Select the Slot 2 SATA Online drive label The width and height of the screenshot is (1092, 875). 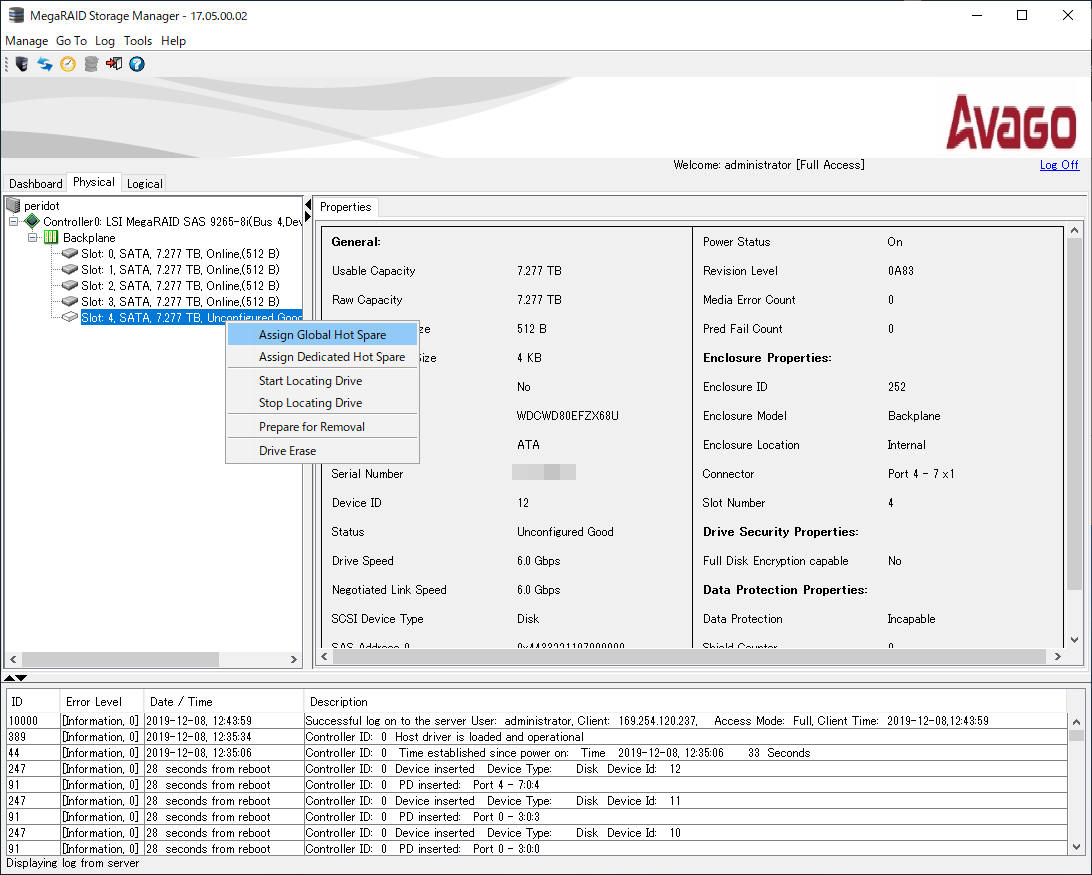point(180,286)
